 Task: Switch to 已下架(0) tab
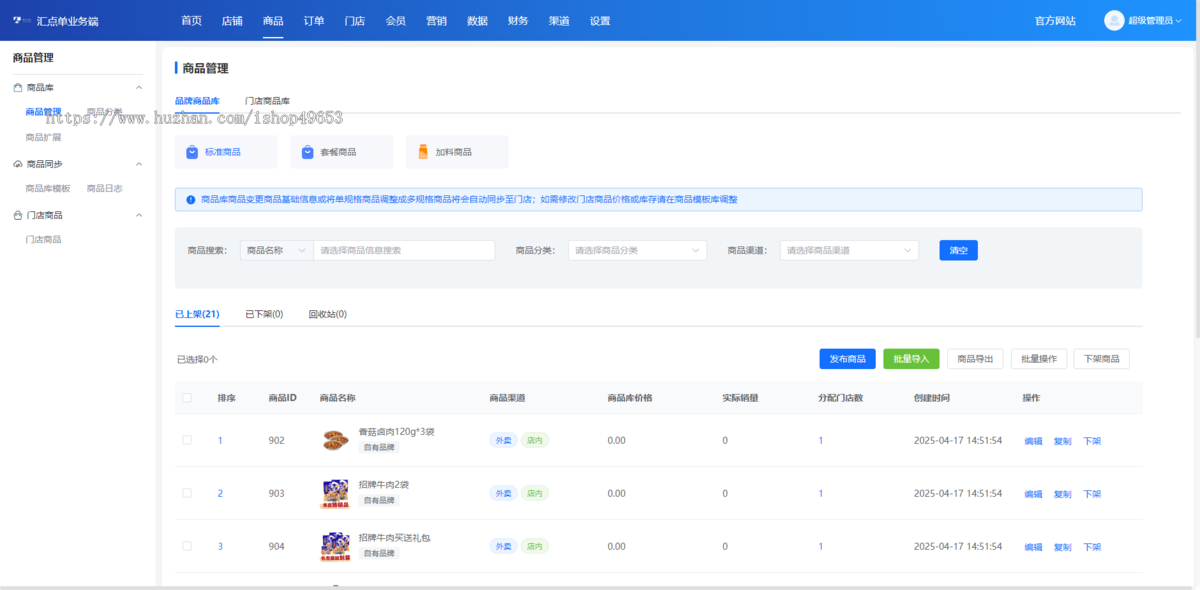pos(264,314)
